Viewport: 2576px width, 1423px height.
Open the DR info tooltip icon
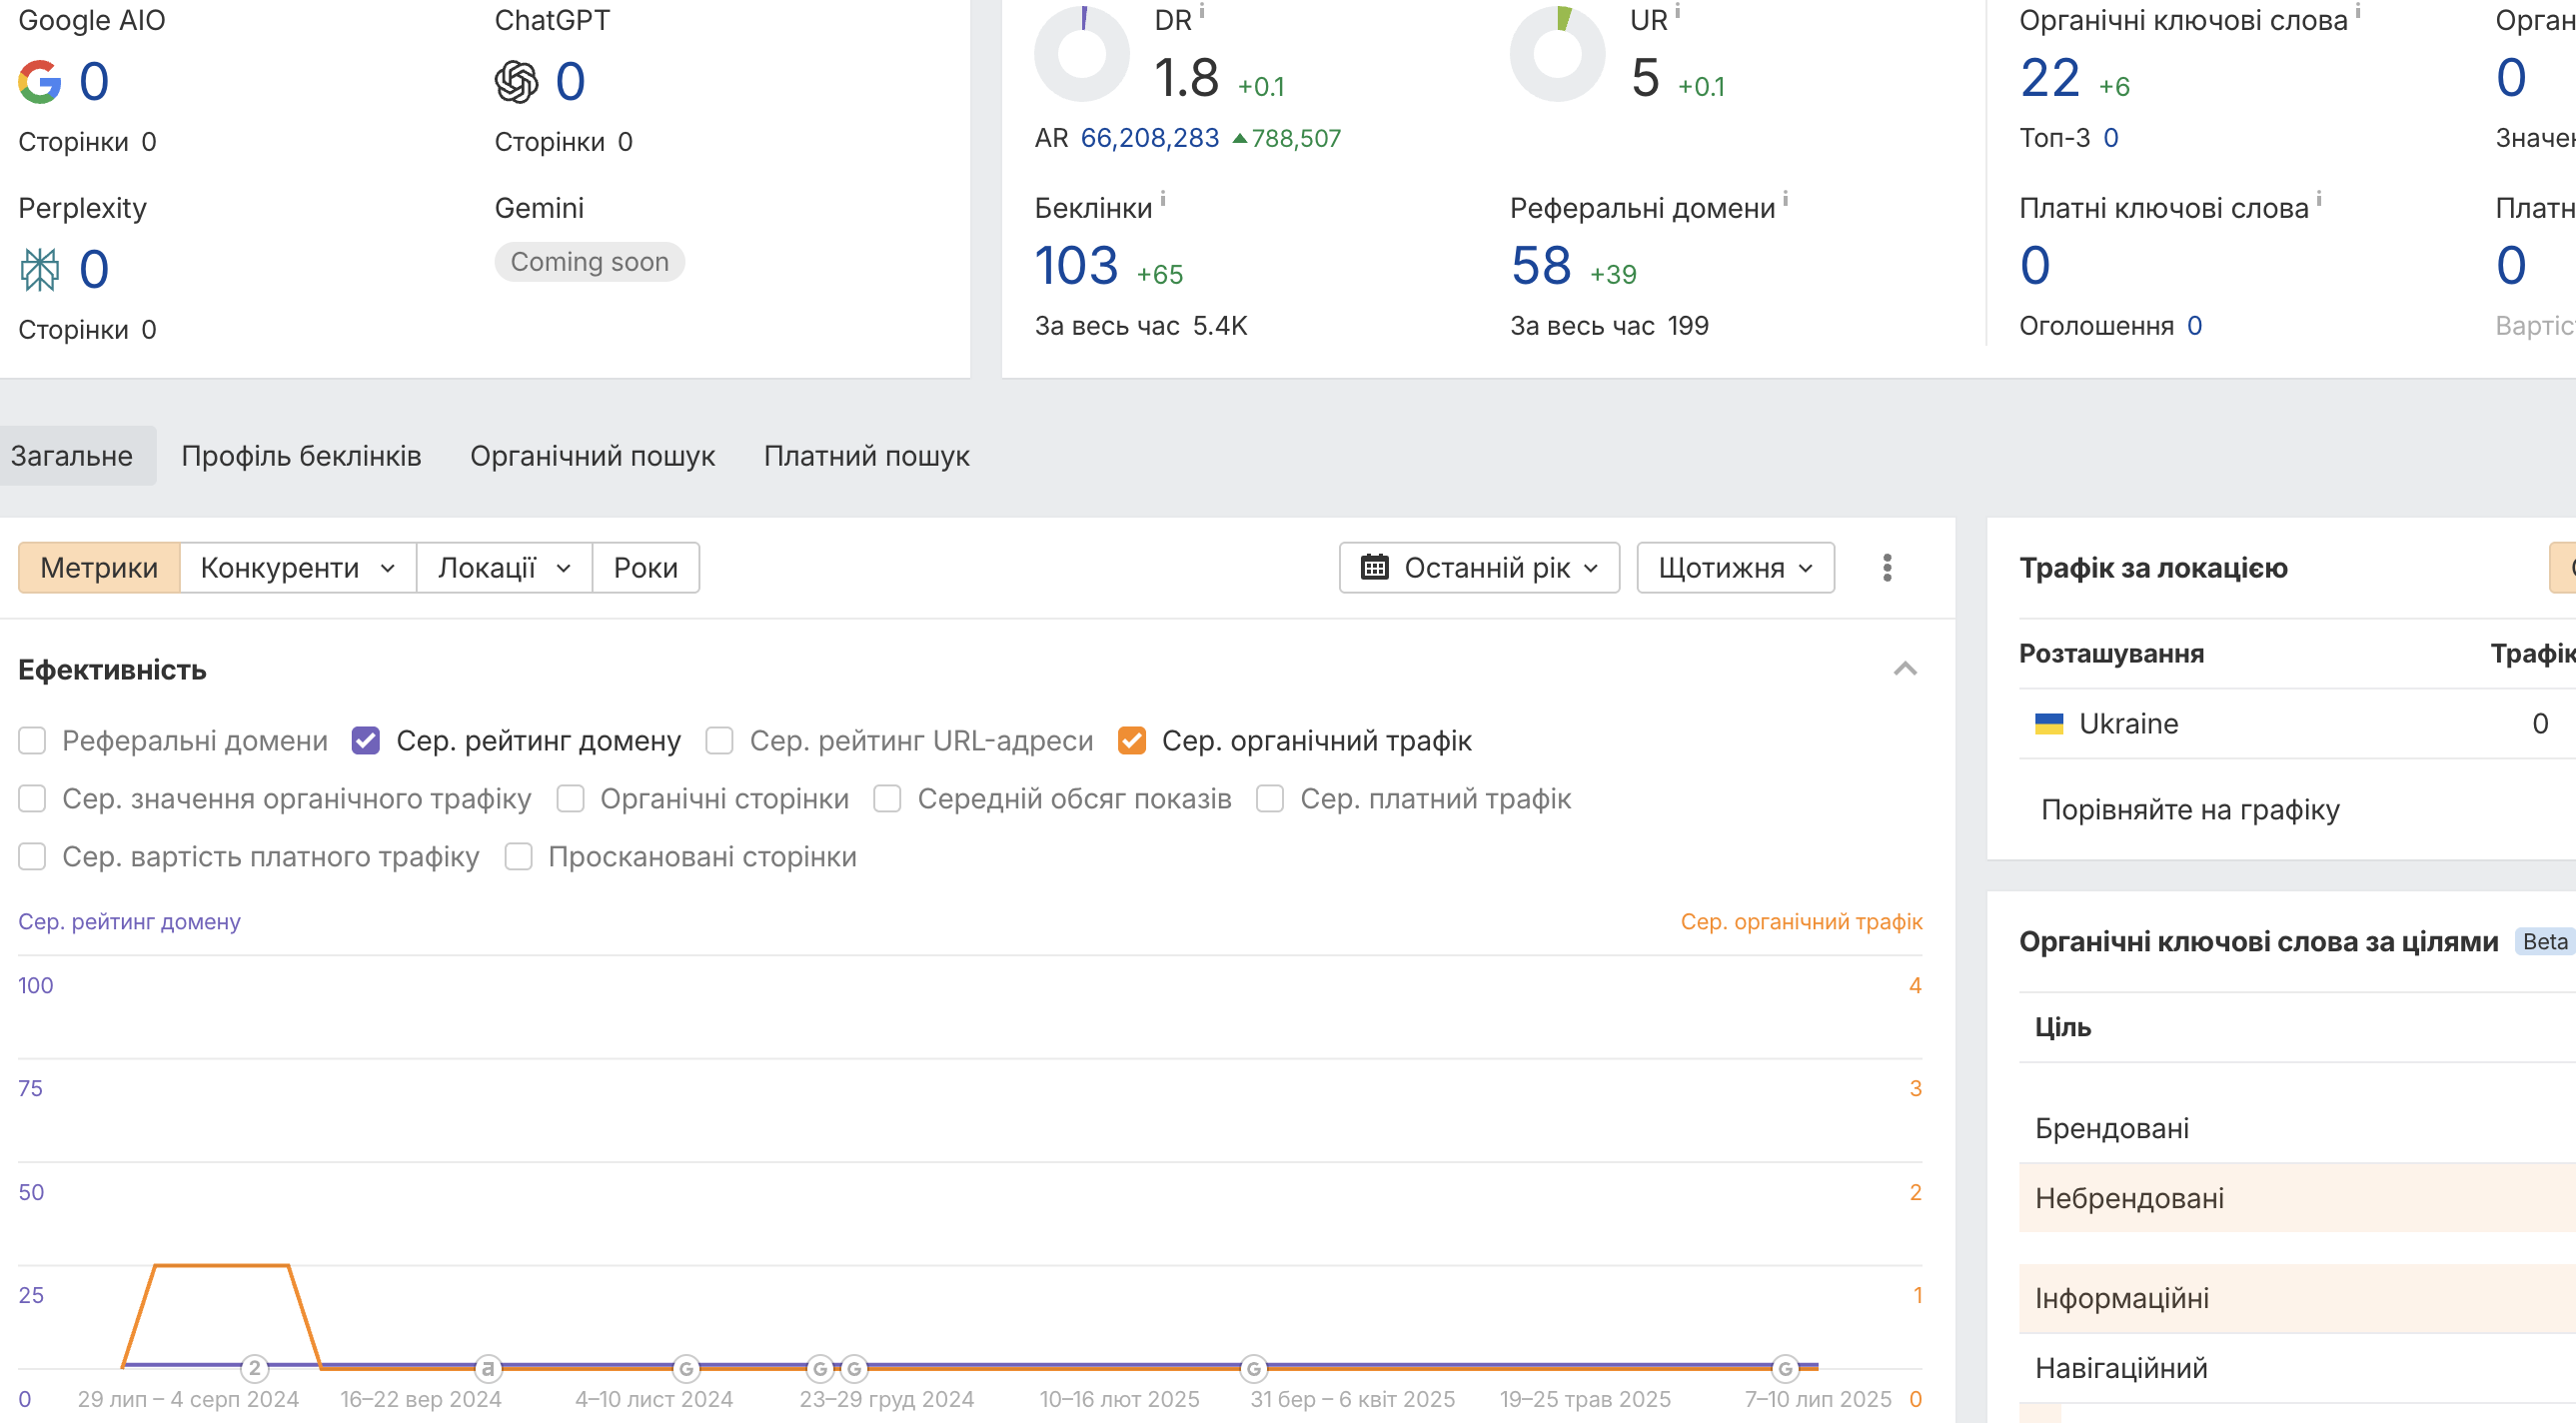(x=1202, y=10)
